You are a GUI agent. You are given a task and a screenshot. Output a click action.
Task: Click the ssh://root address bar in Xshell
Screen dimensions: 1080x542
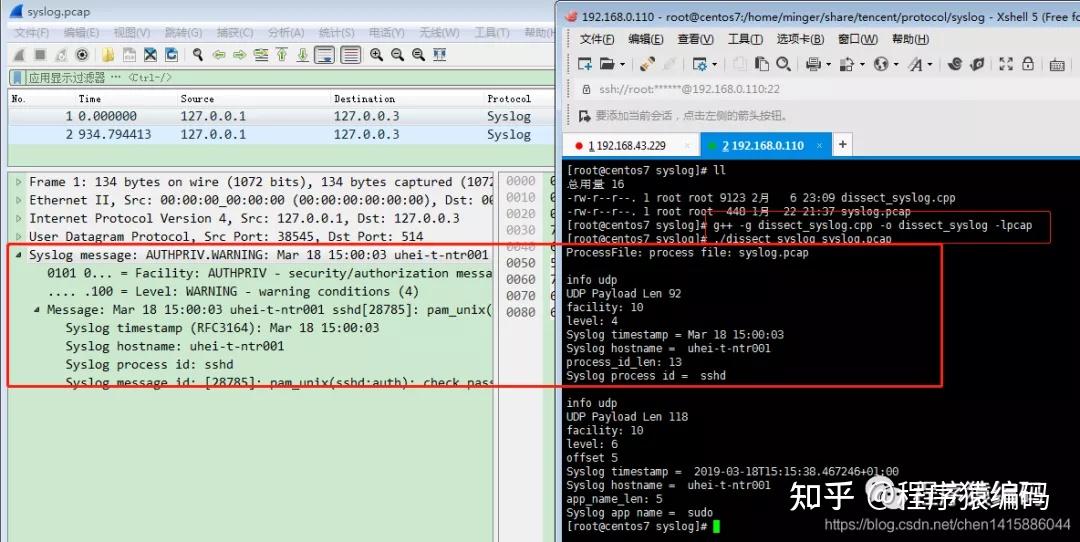[x=826, y=89]
